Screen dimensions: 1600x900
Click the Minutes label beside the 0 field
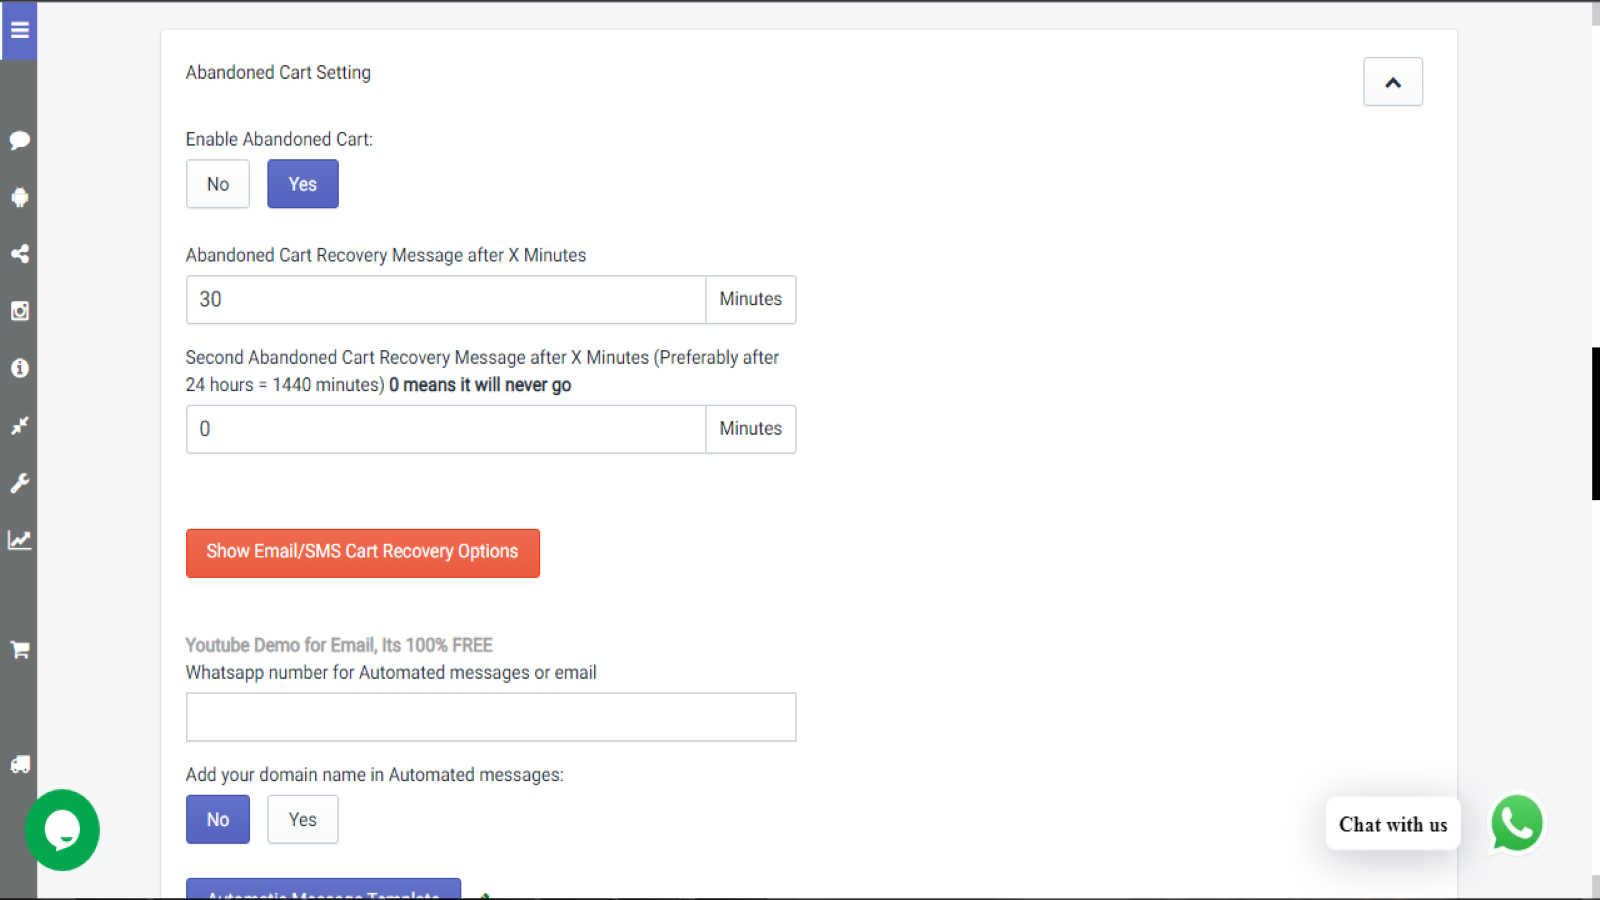coord(751,429)
